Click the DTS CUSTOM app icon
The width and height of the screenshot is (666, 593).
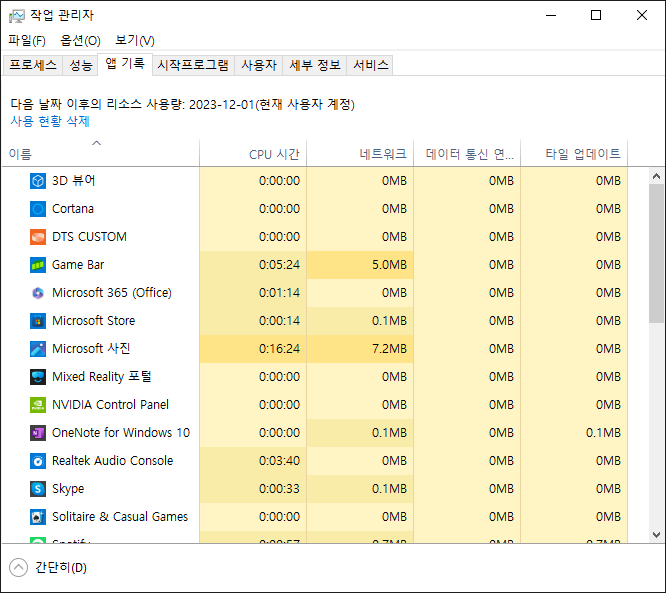[38, 237]
